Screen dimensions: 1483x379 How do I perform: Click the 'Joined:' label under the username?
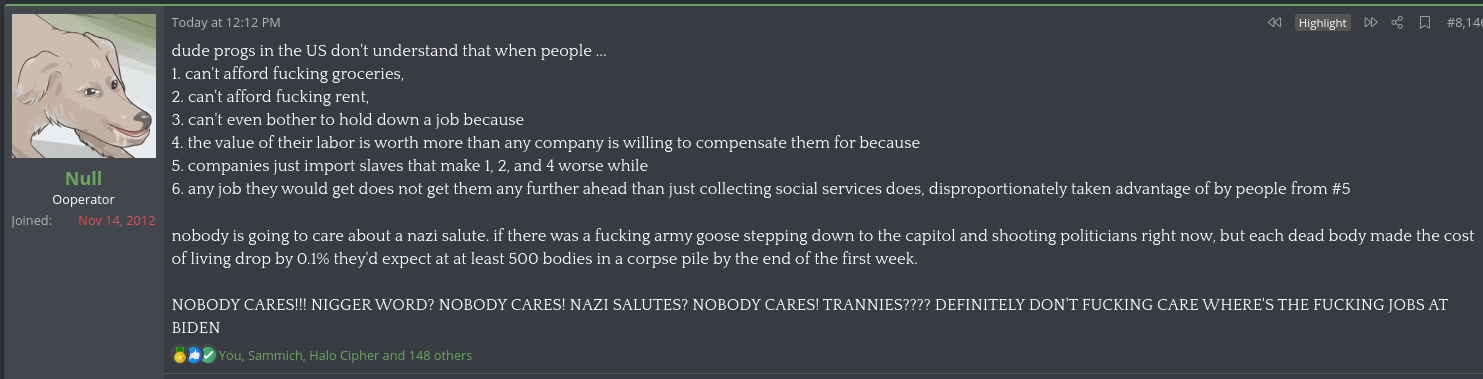coord(32,220)
